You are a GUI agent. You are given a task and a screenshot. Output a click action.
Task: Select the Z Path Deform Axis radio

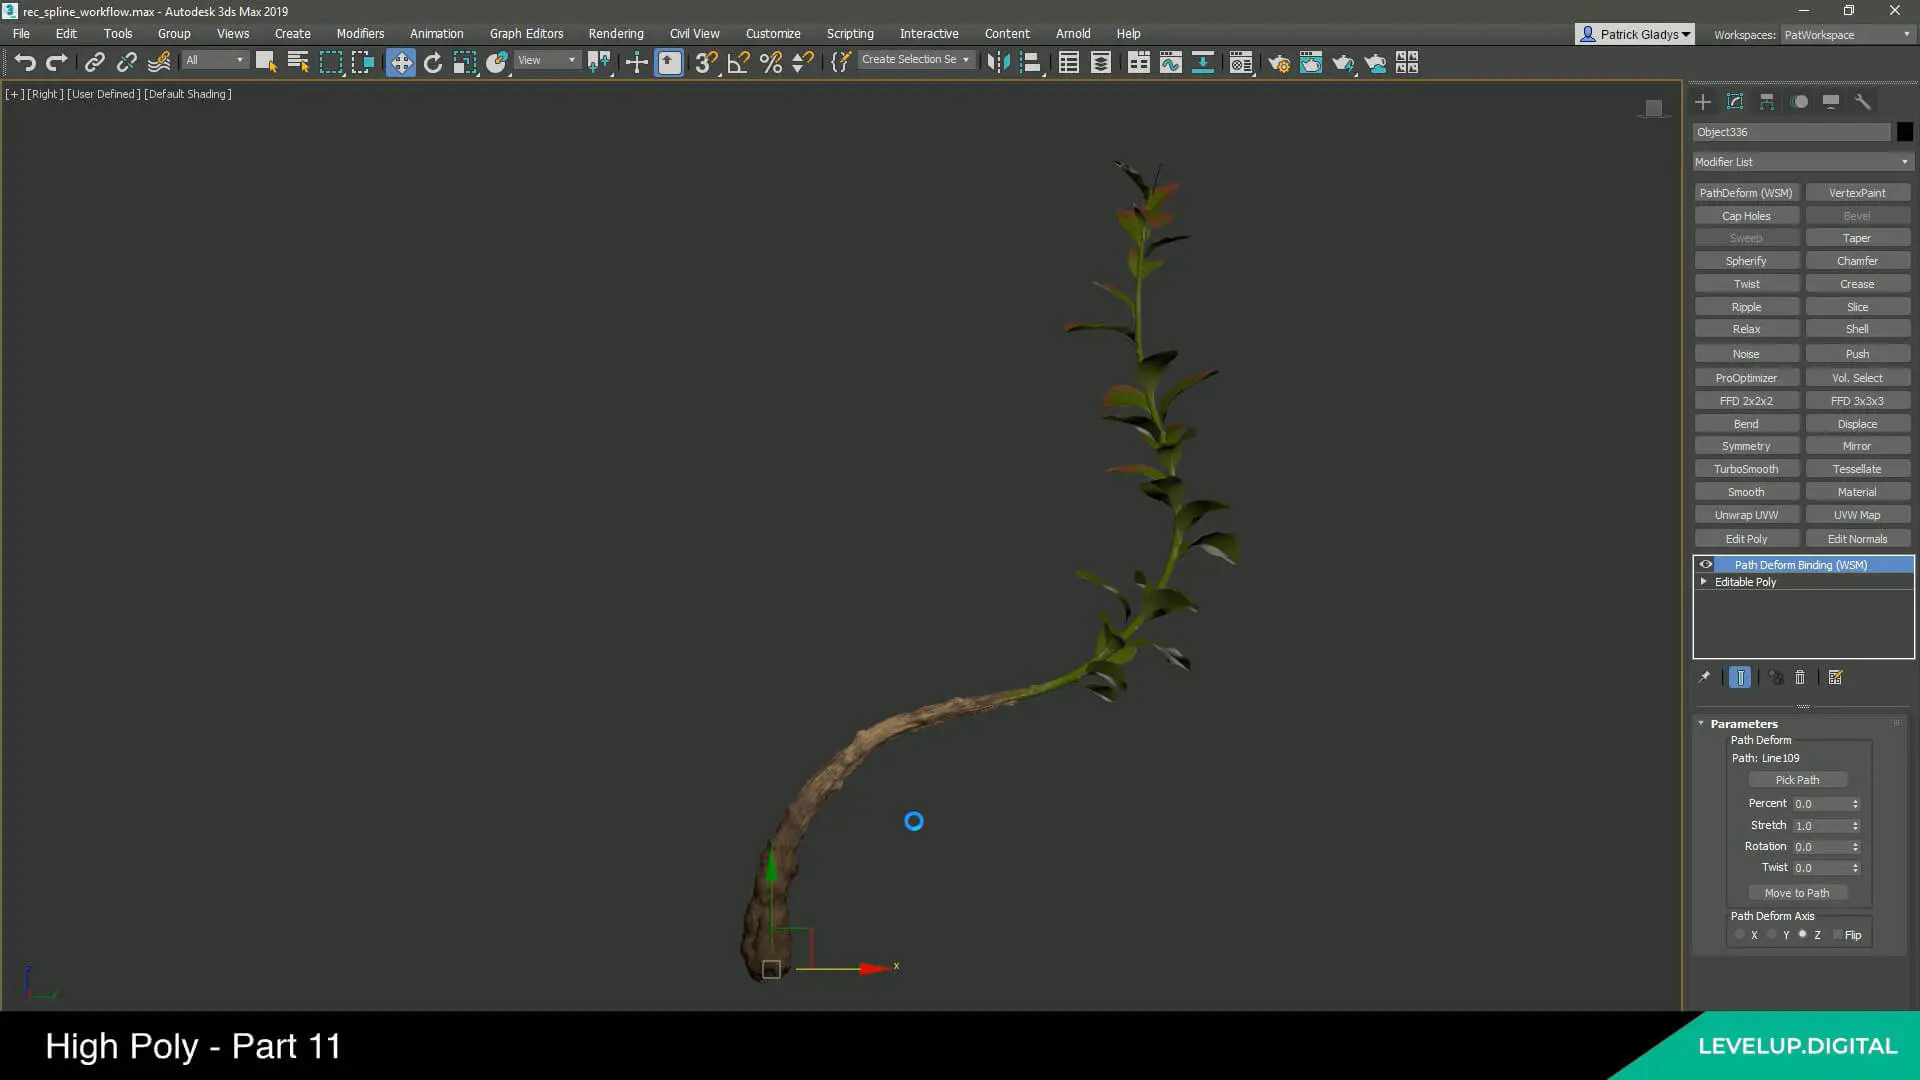tap(1803, 935)
